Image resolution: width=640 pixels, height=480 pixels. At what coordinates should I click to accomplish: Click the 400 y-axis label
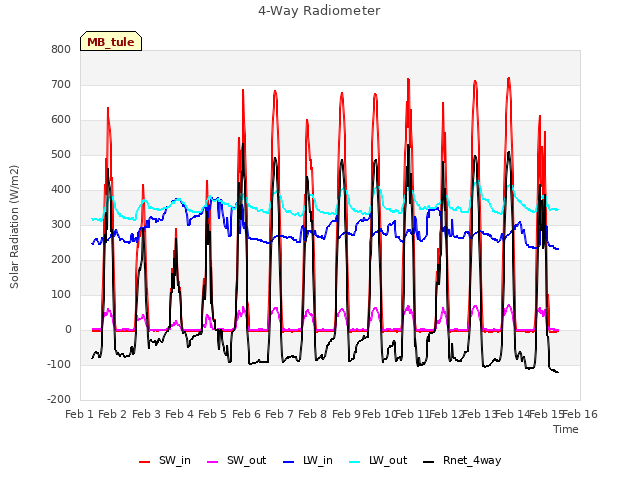coord(61,189)
